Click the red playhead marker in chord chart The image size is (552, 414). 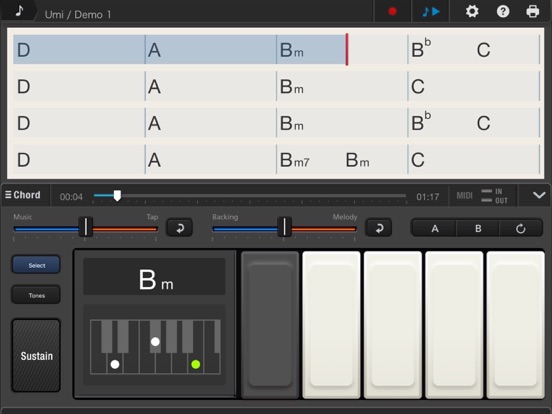(347, 49)
